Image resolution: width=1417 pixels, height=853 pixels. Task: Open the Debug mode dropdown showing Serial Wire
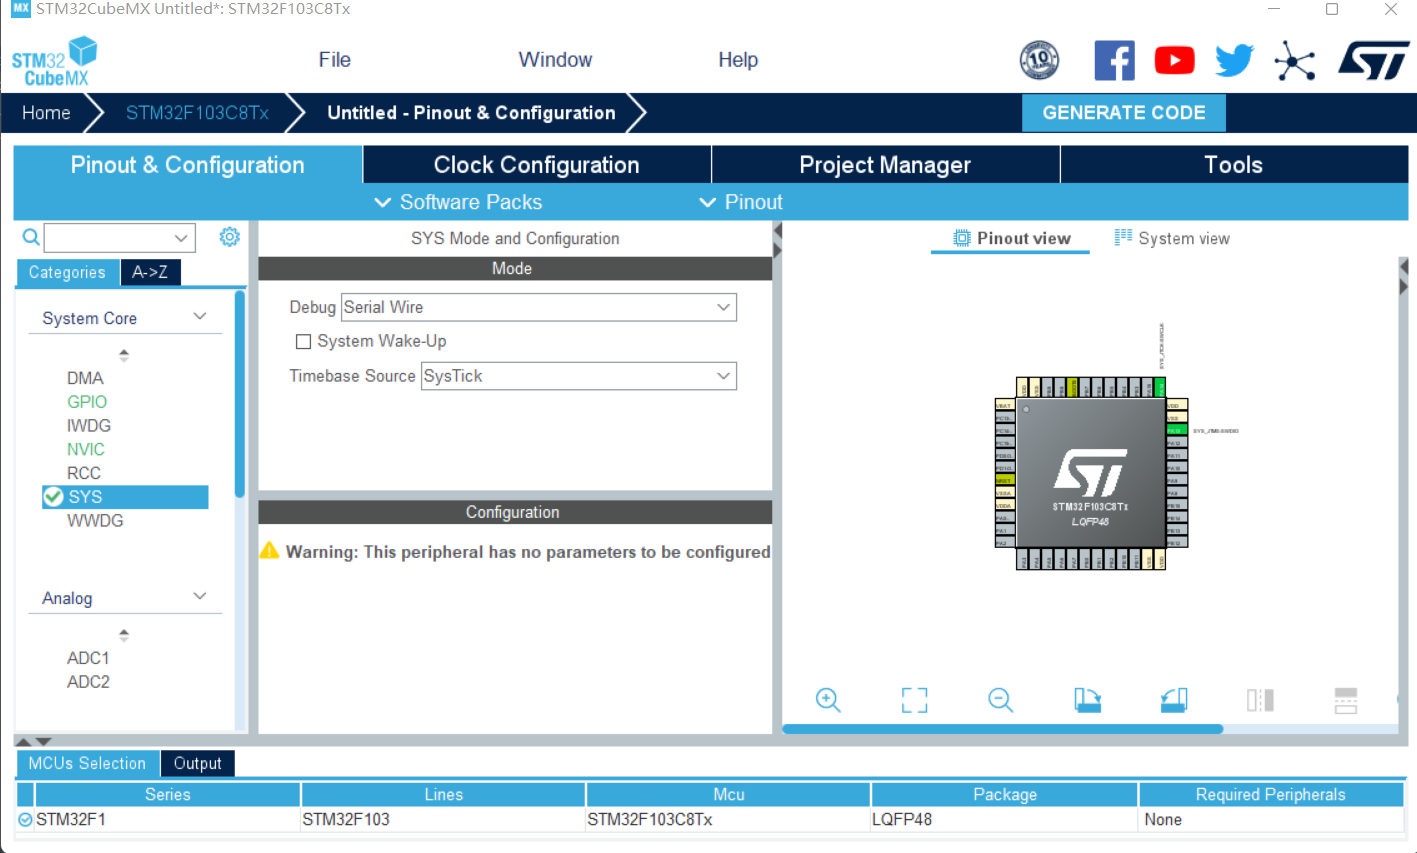tap(723, 307)
